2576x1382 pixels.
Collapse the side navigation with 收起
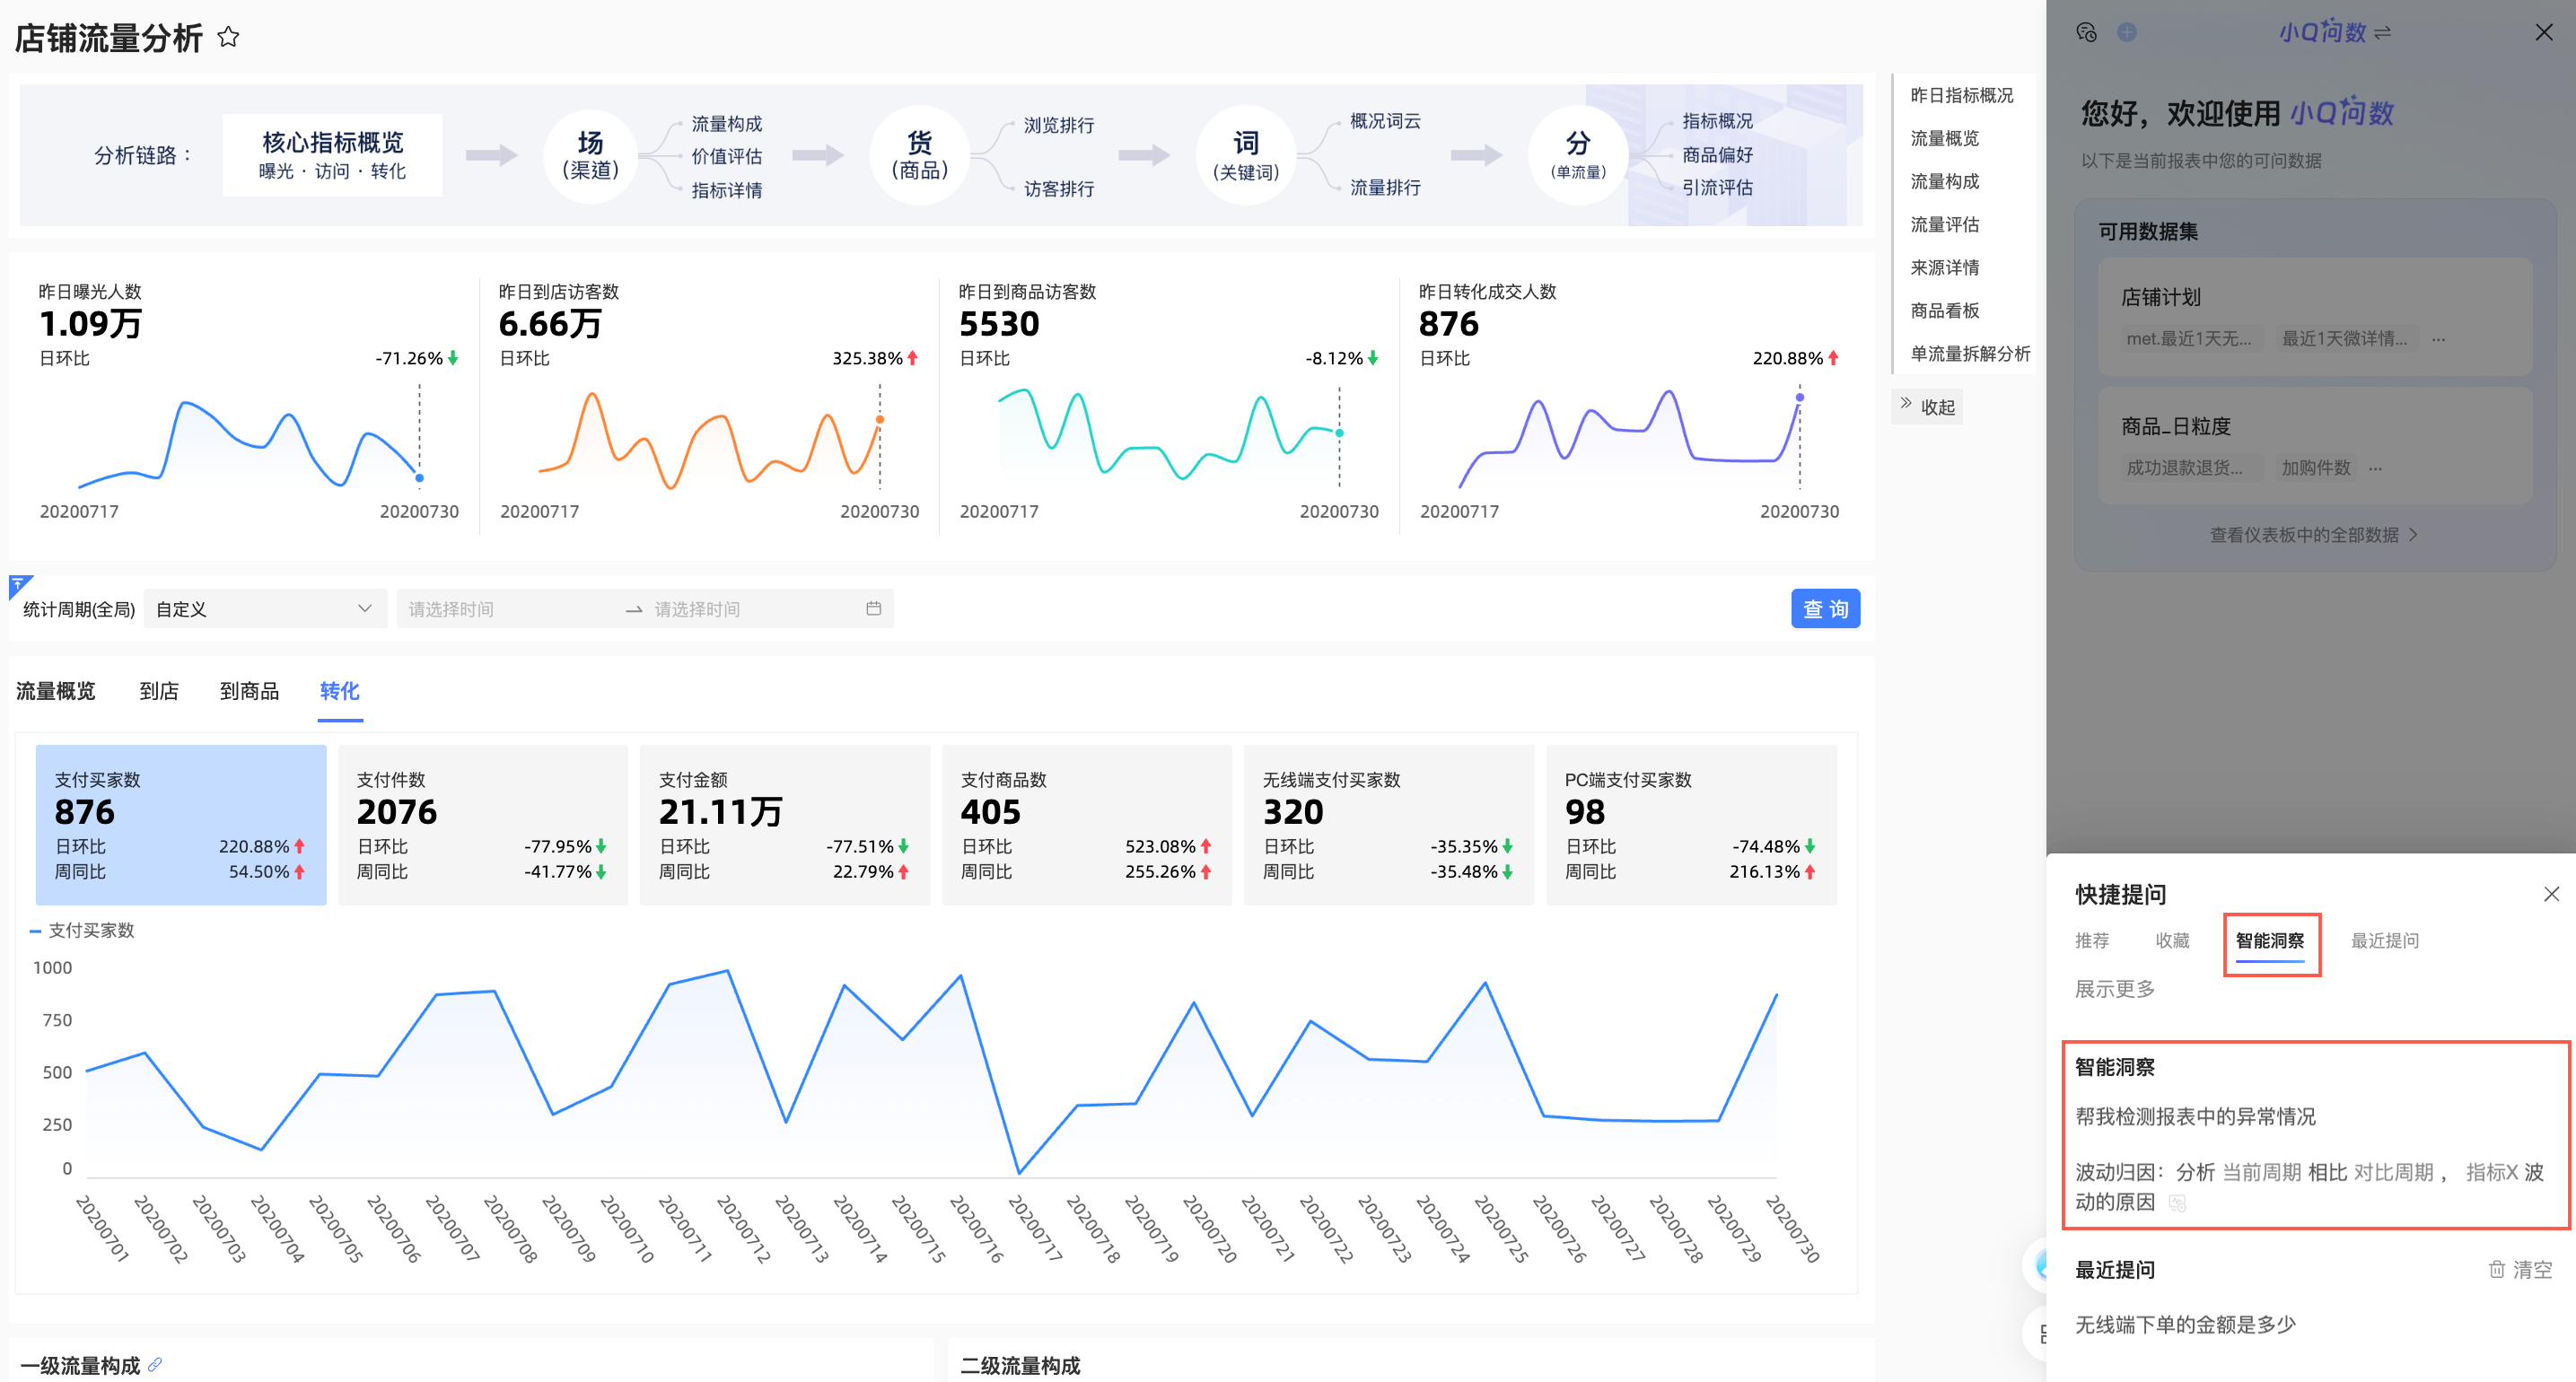click(1927, 406)
